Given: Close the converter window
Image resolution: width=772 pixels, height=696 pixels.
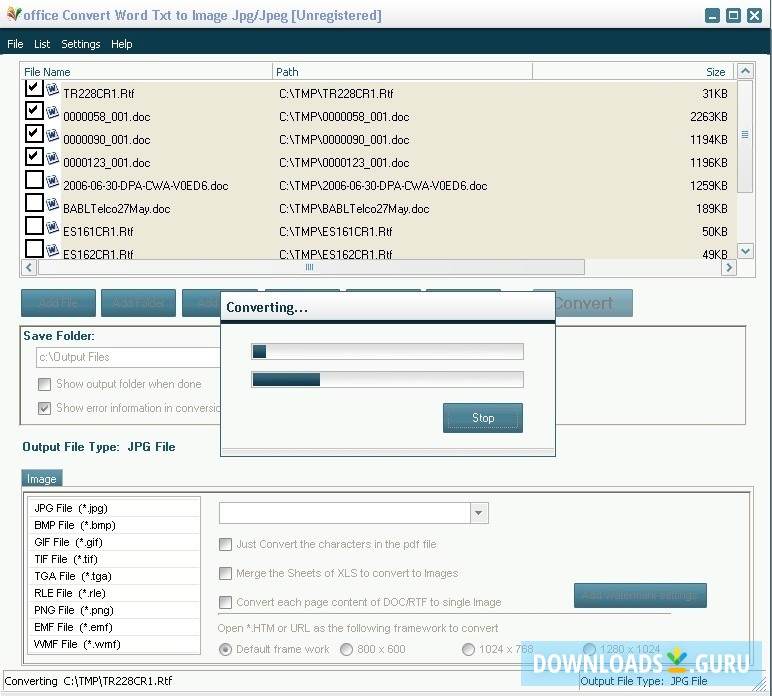Looking at the screenshot, I should click(x=754, y=15).
